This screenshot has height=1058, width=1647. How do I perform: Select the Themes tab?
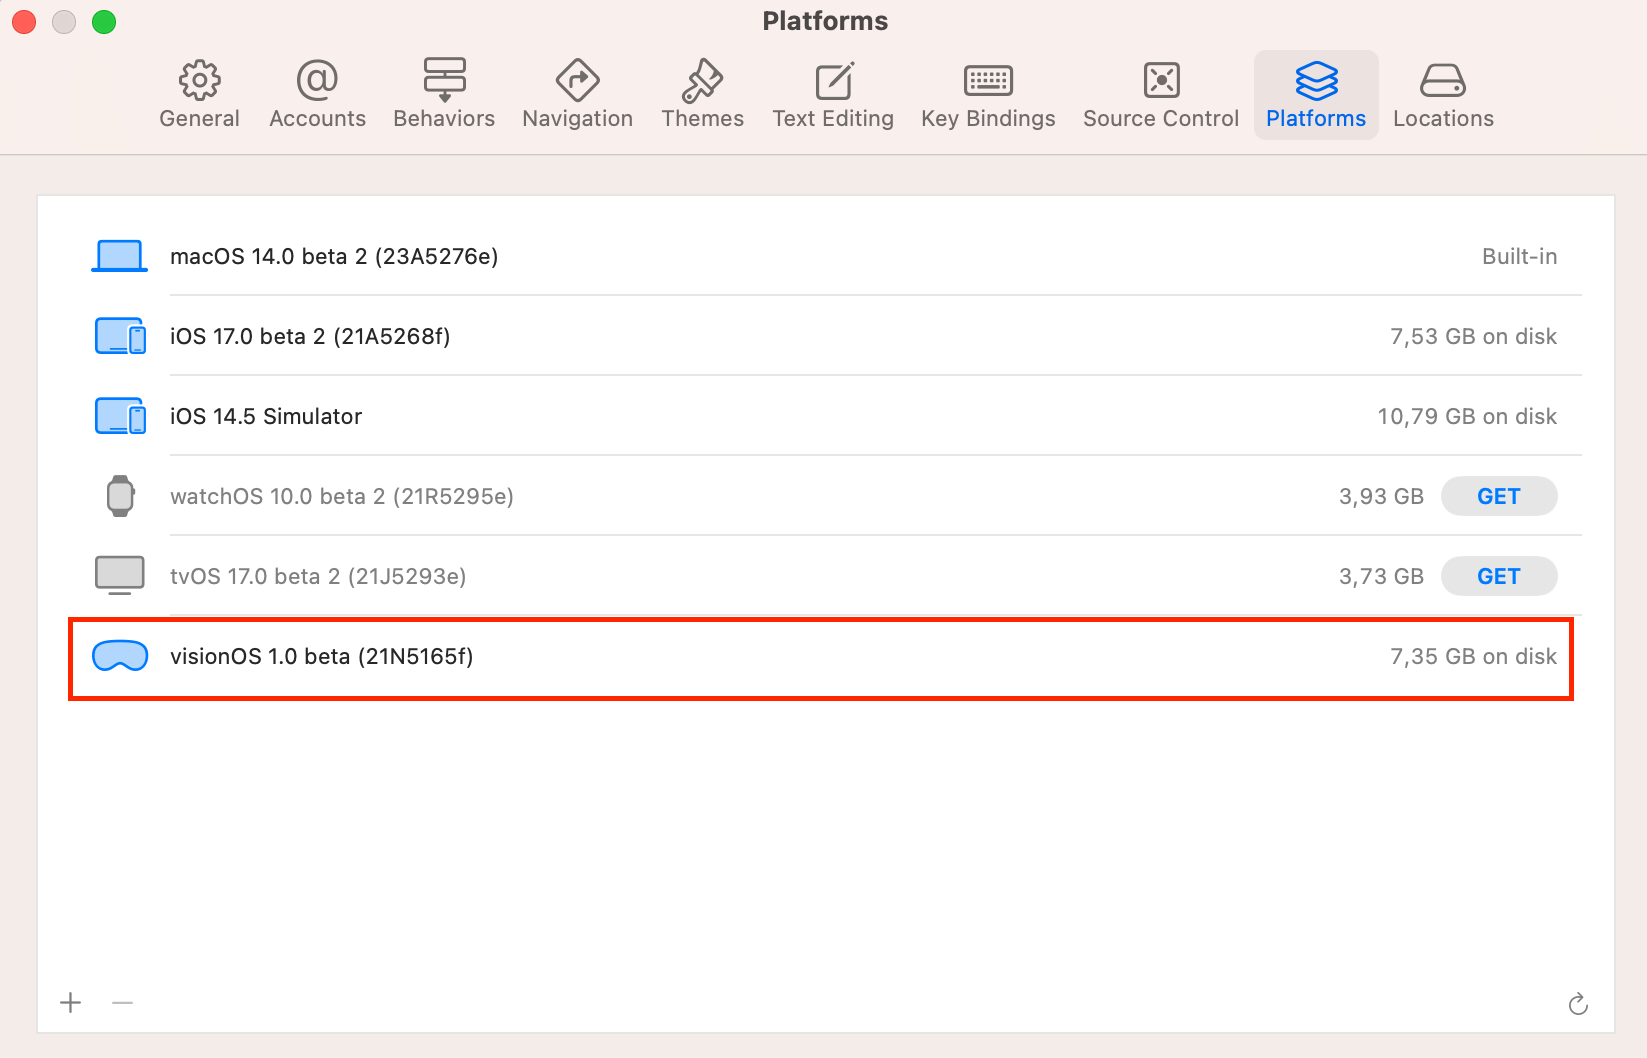click(702, 96)
